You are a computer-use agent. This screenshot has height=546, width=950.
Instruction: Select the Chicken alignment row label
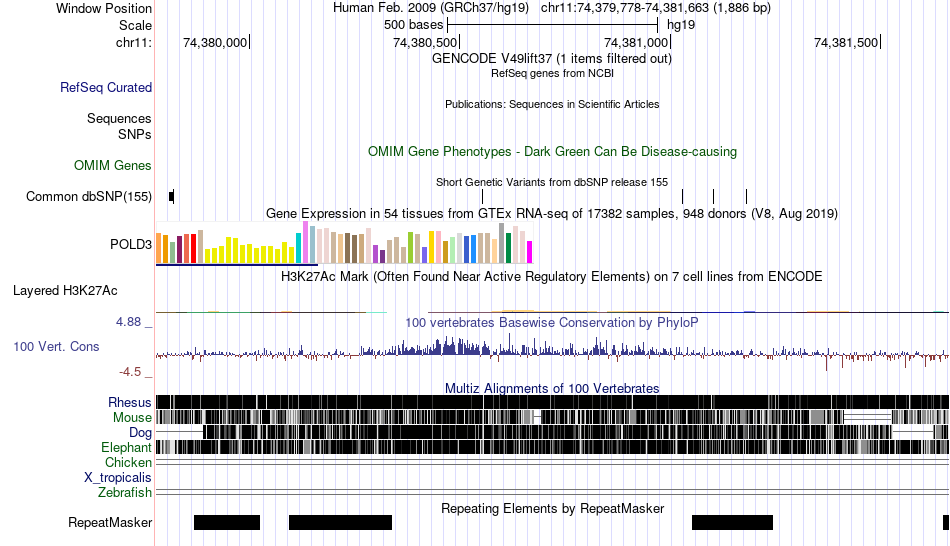click(x=128, y=462)
